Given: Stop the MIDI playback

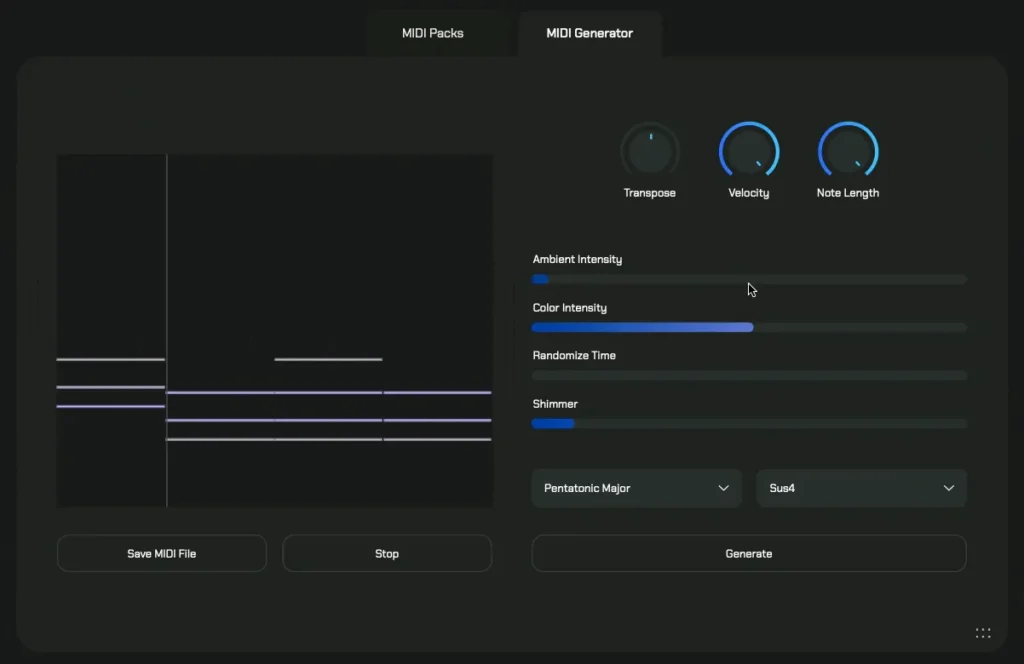Looking at the screenshot, I should point(387,553).
